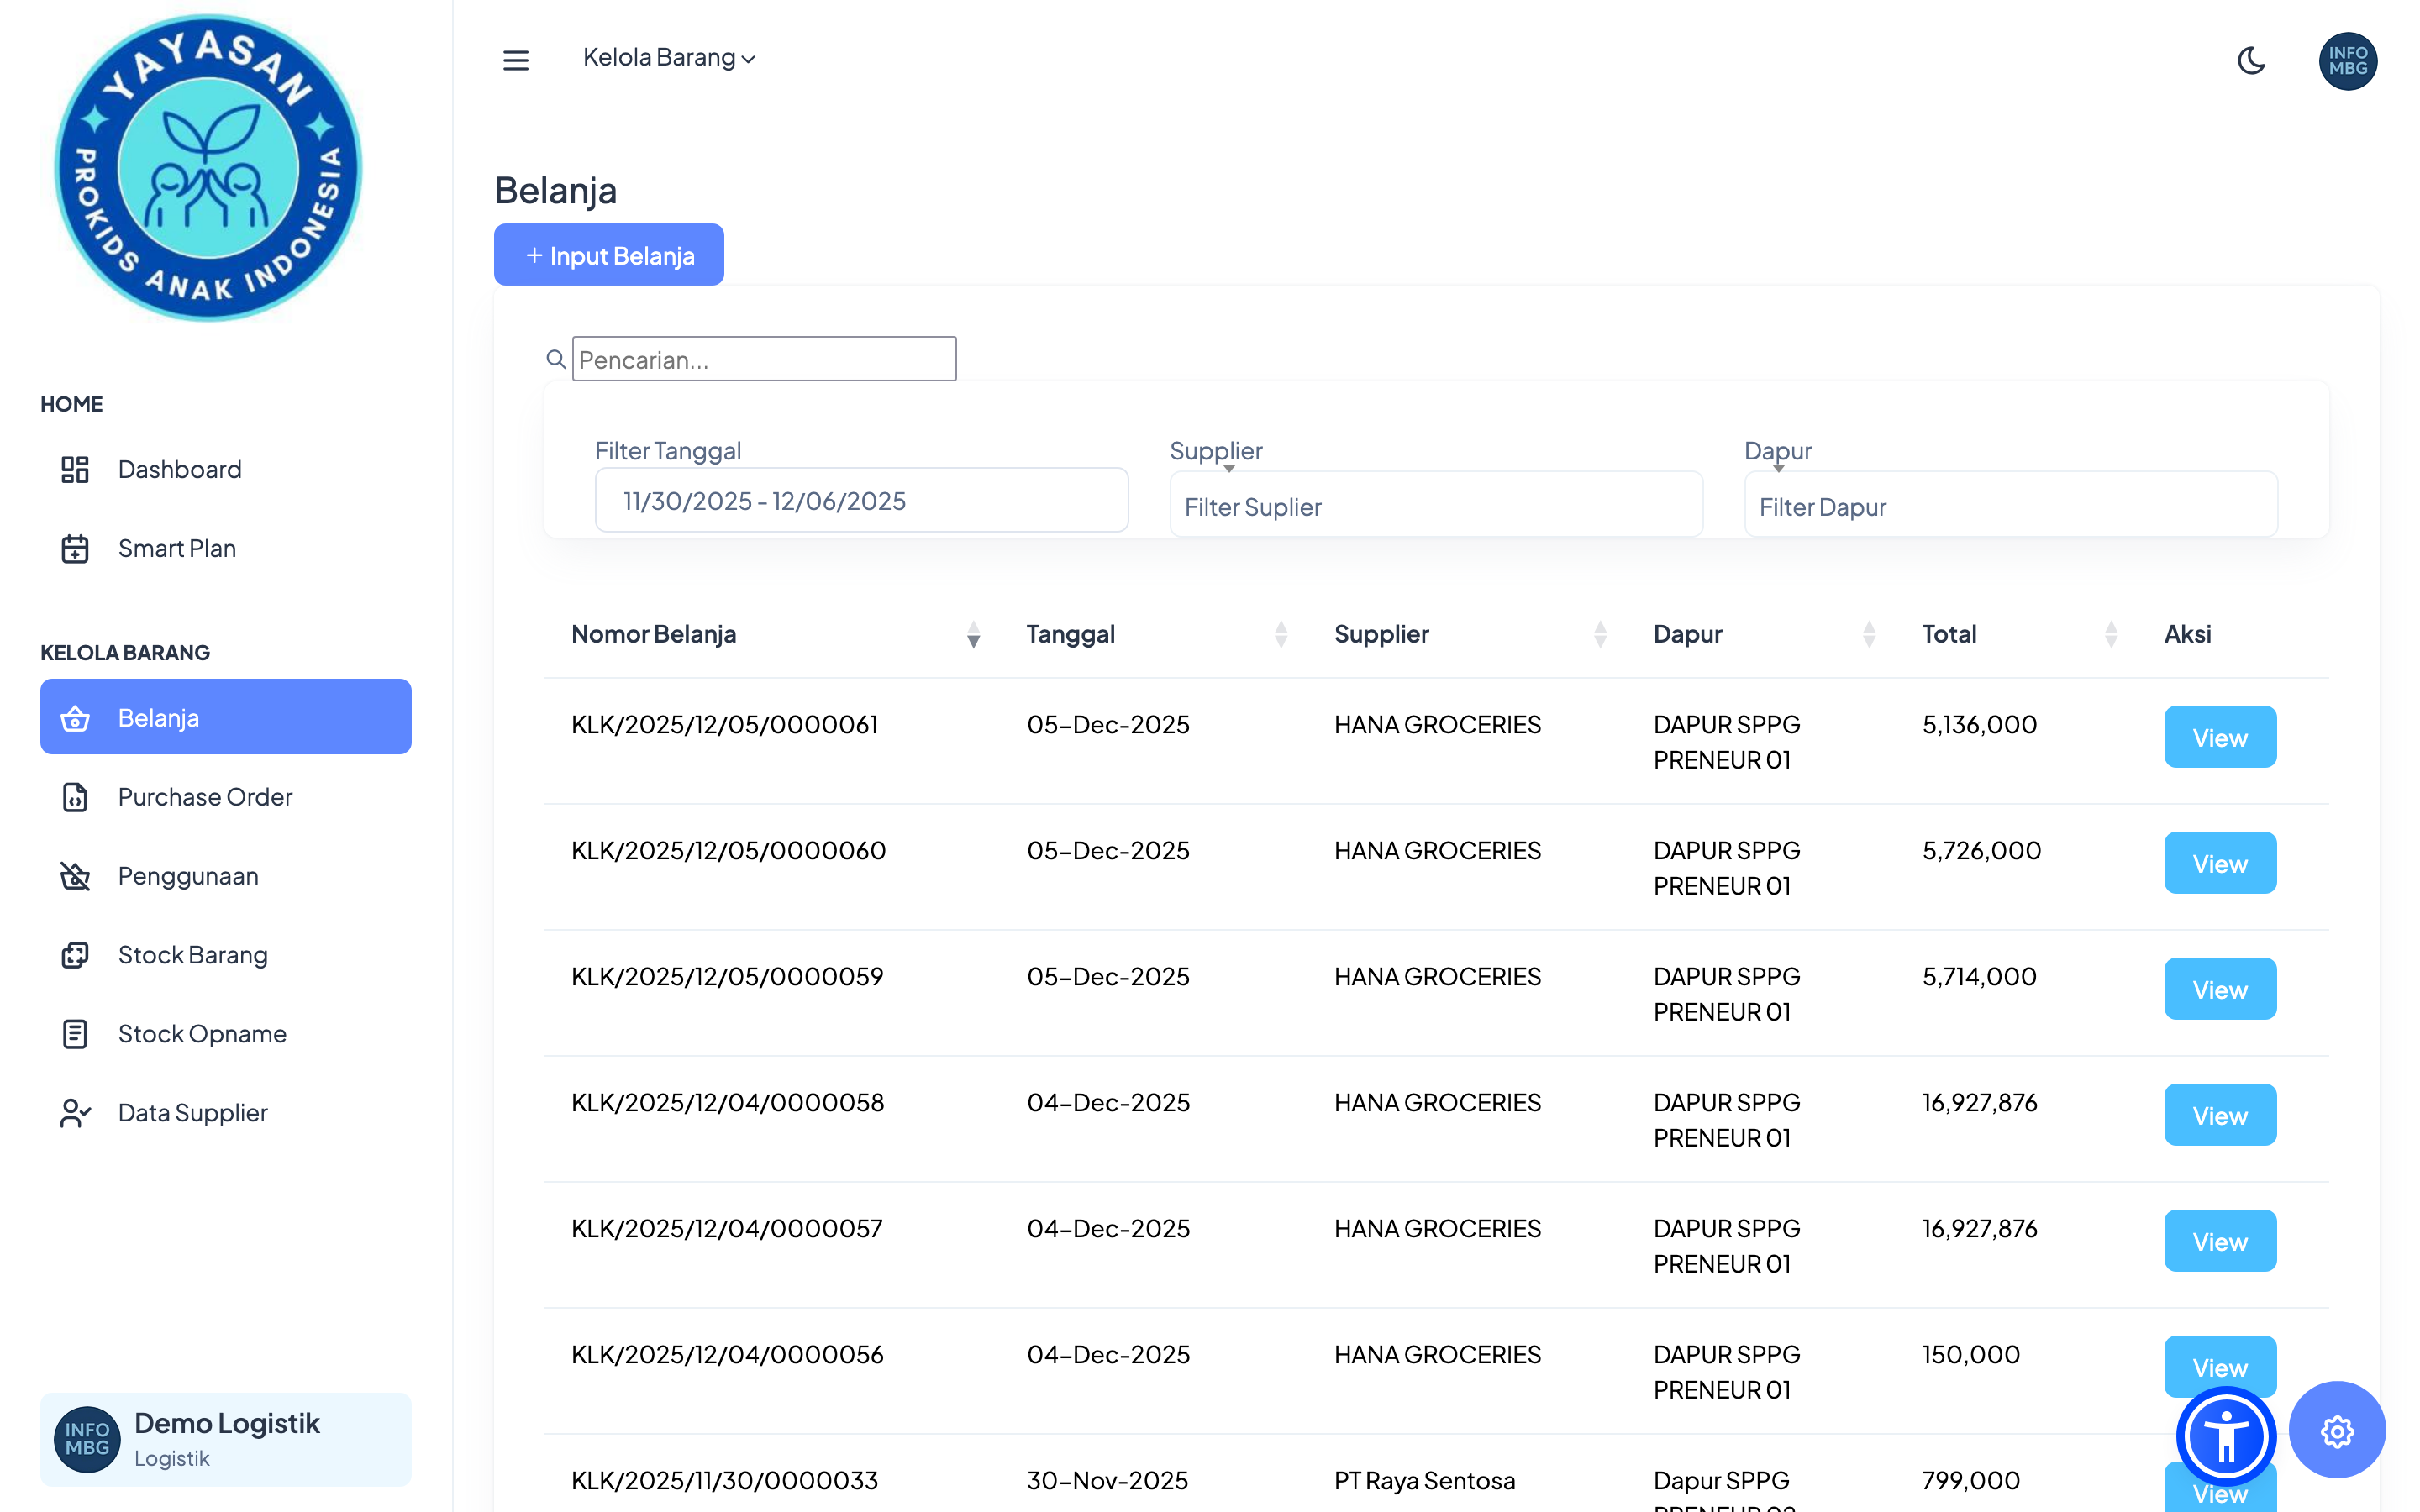
Task: Click the search magnifier icon
Action: (x=556, y=359)
